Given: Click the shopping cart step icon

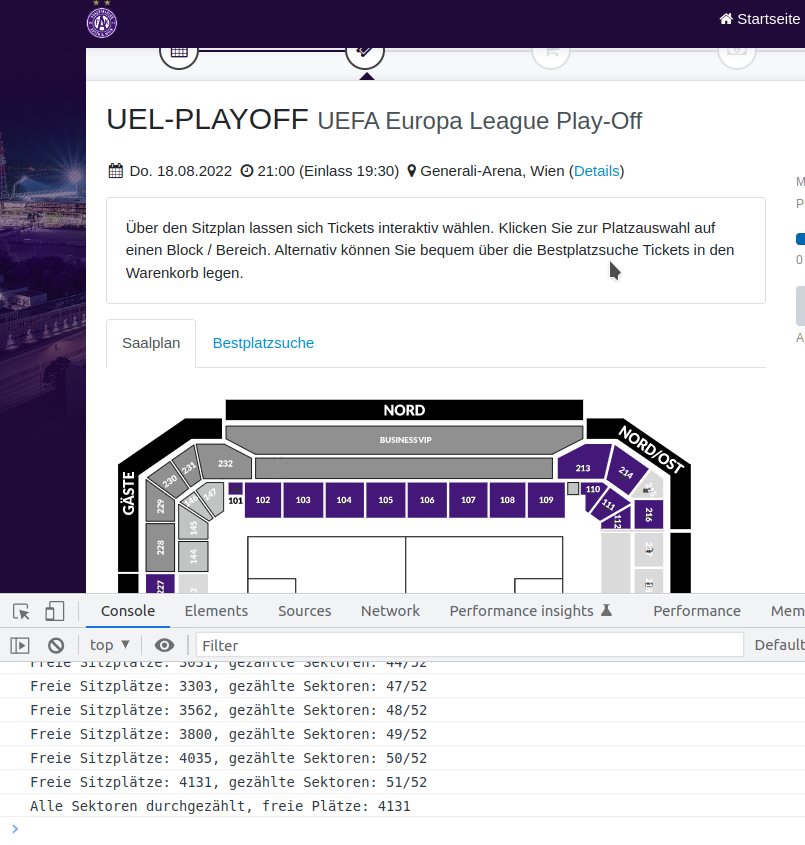Looking at the screenshot, I should pos(551,54).
